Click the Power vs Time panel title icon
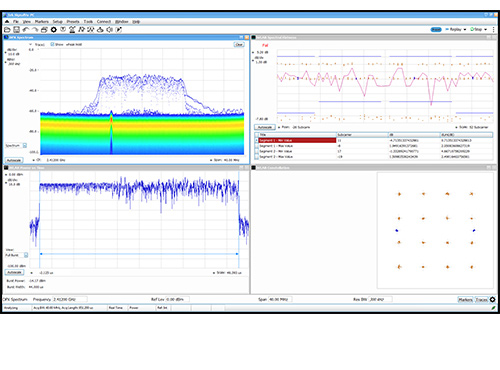The height and width of the screenshot is (370, 500). (6, 168)
